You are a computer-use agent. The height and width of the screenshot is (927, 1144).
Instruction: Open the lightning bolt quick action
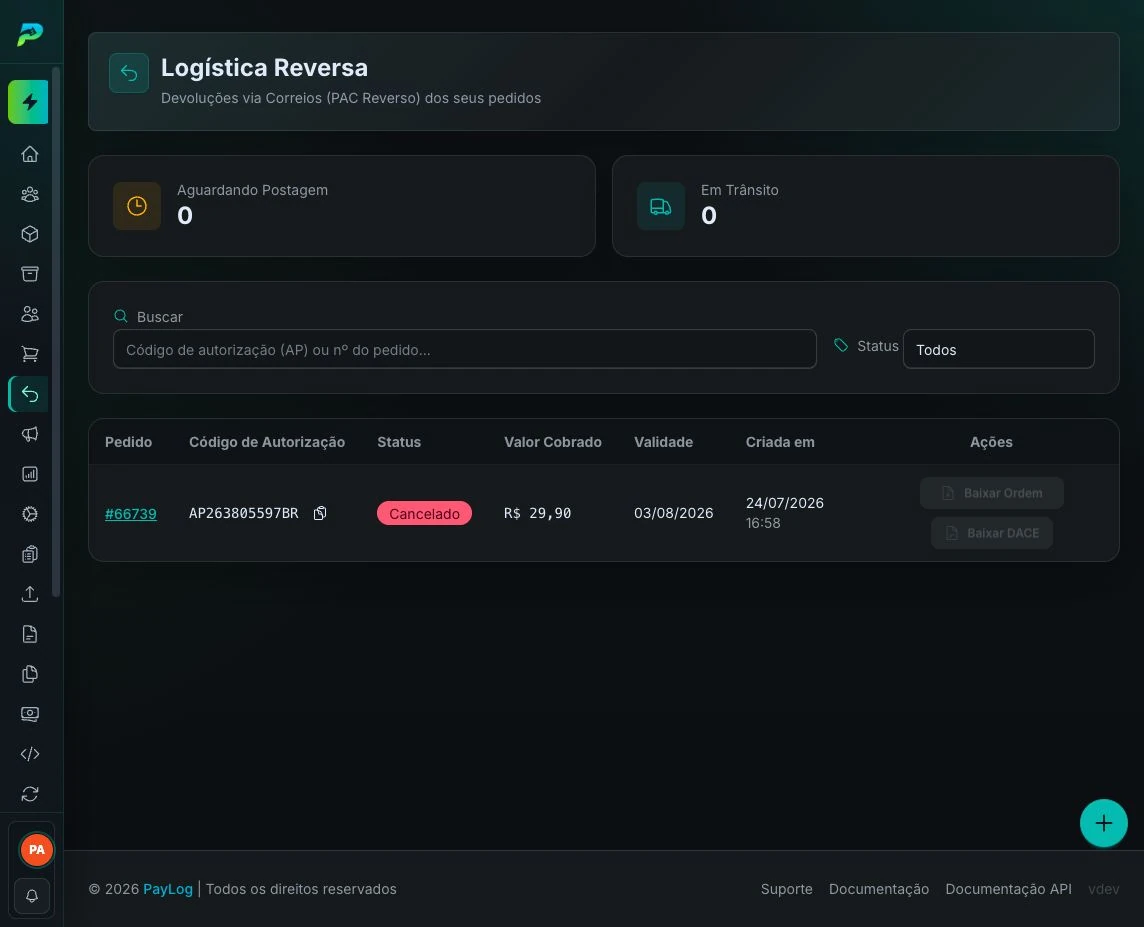pos(28,102)
